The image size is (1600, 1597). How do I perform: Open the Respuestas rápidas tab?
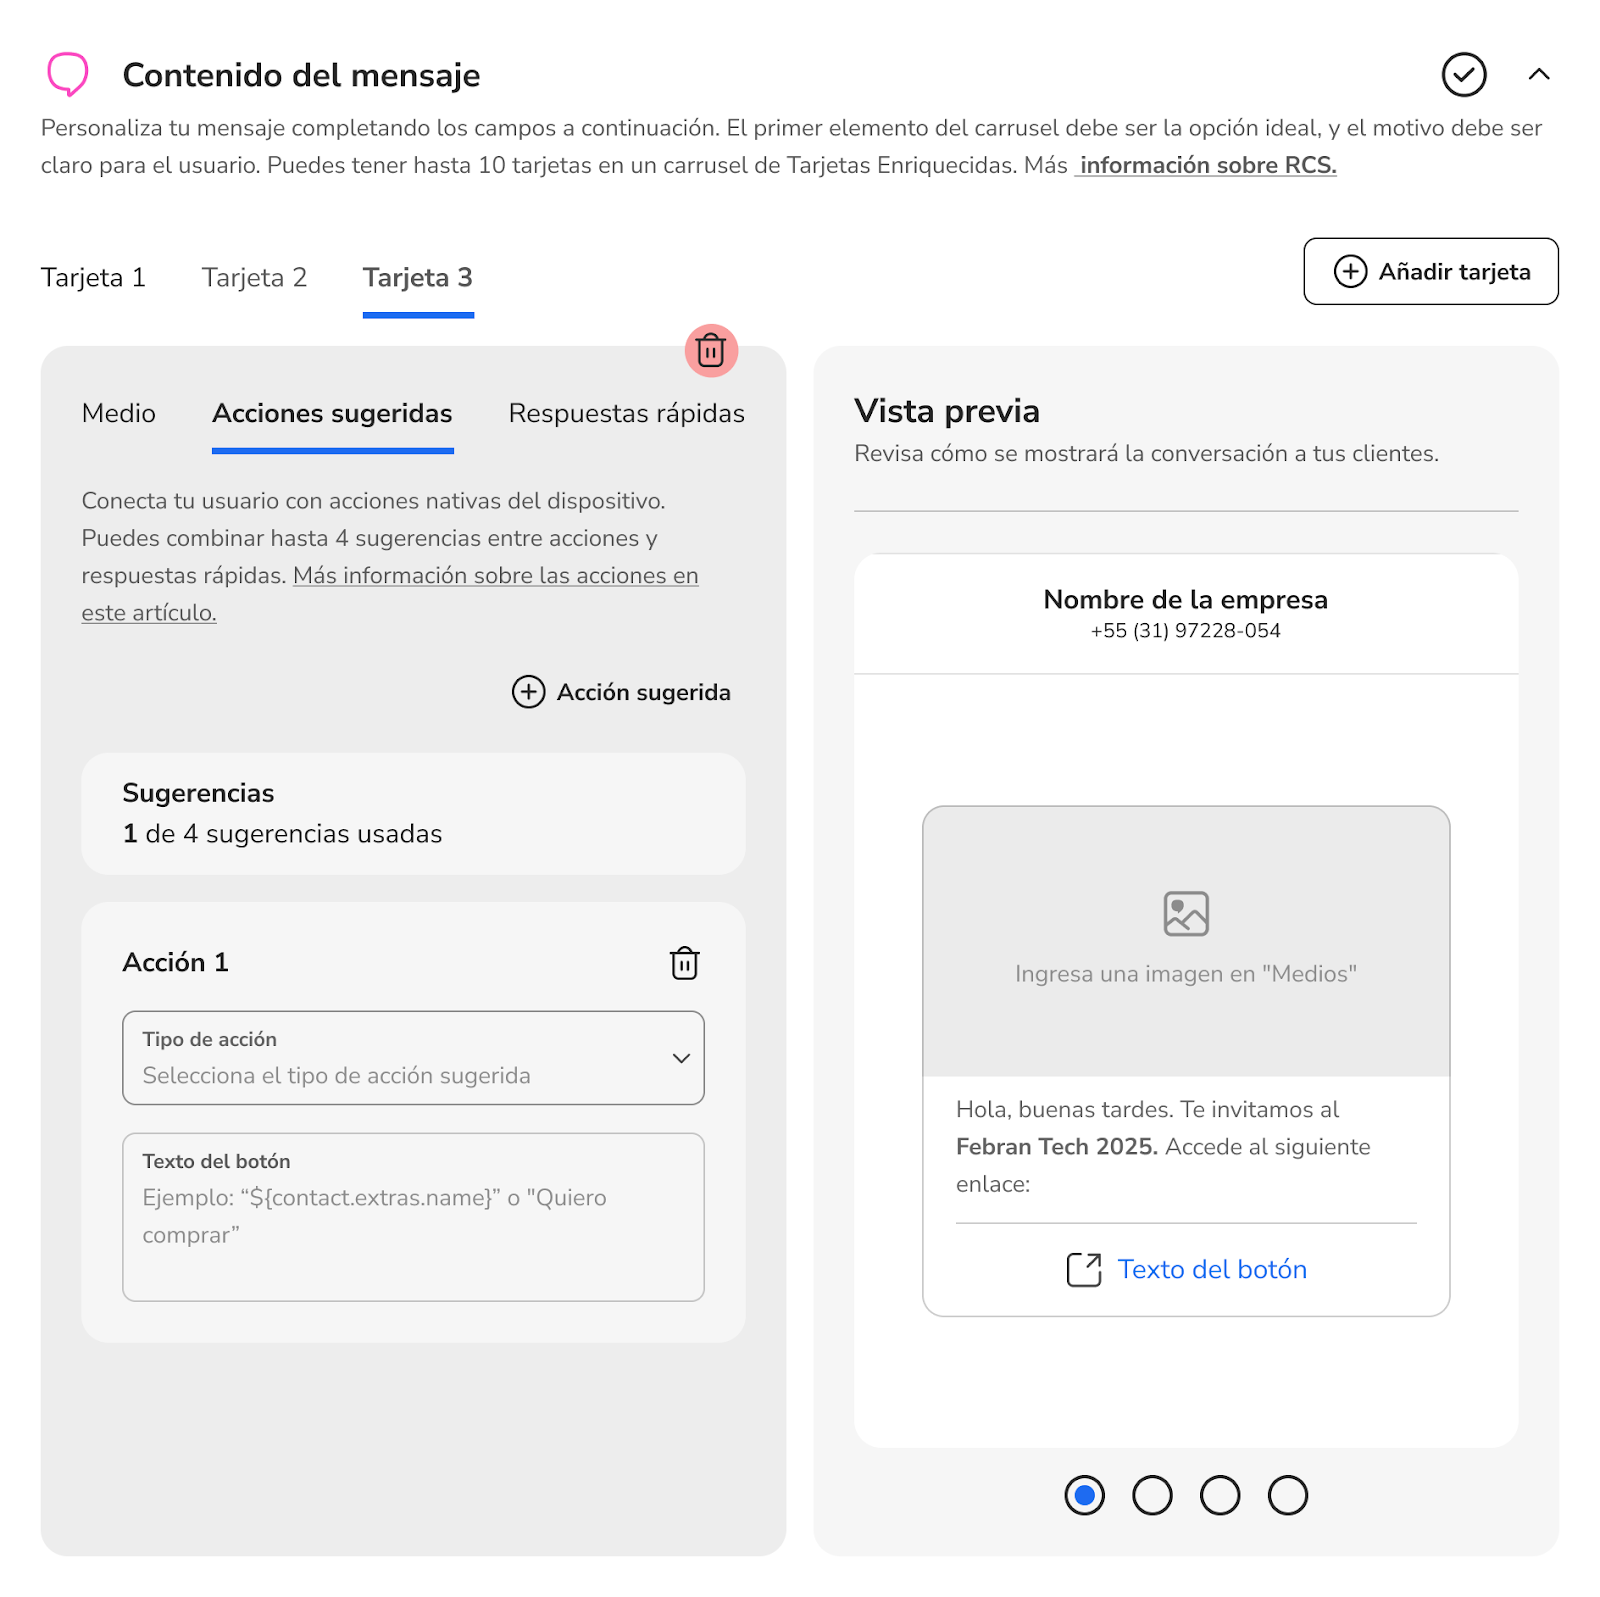coord(626,414)
